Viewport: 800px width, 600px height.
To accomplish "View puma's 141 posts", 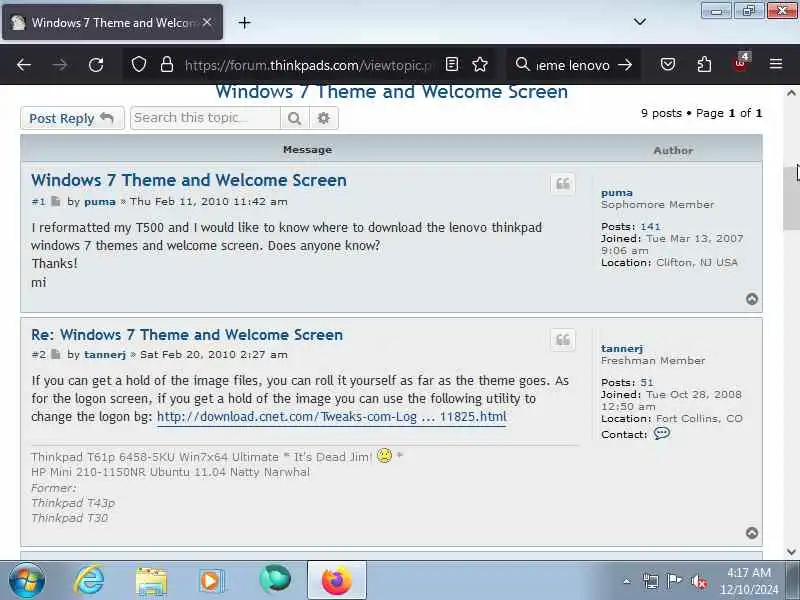I will tap(651, 227).
